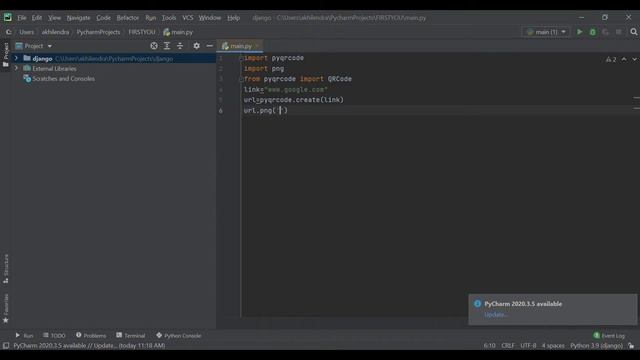Close the main.py editor tab

pos(257,46)
